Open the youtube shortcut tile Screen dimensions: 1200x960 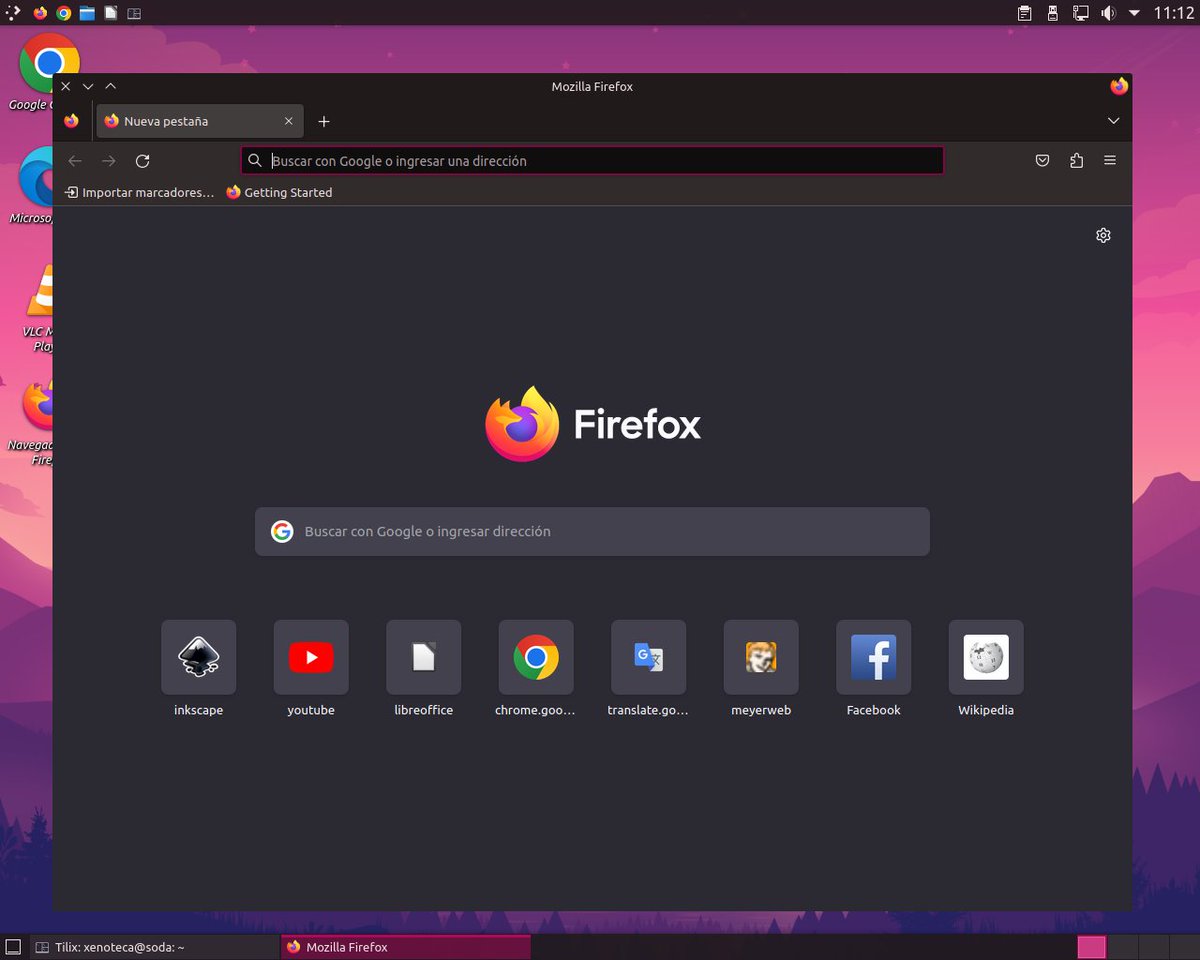pyautogui.click(x=311, y=657)
